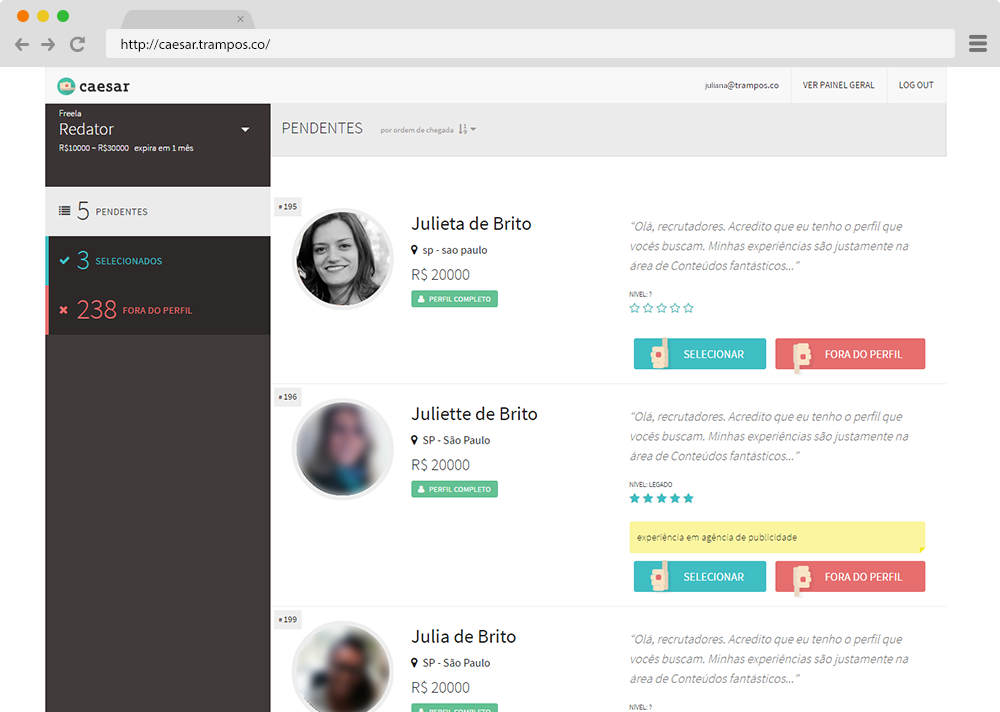Screen dimensions: 1000x712
Task: Click location pin beside sp - sao paulo
Action: point(415,250)
